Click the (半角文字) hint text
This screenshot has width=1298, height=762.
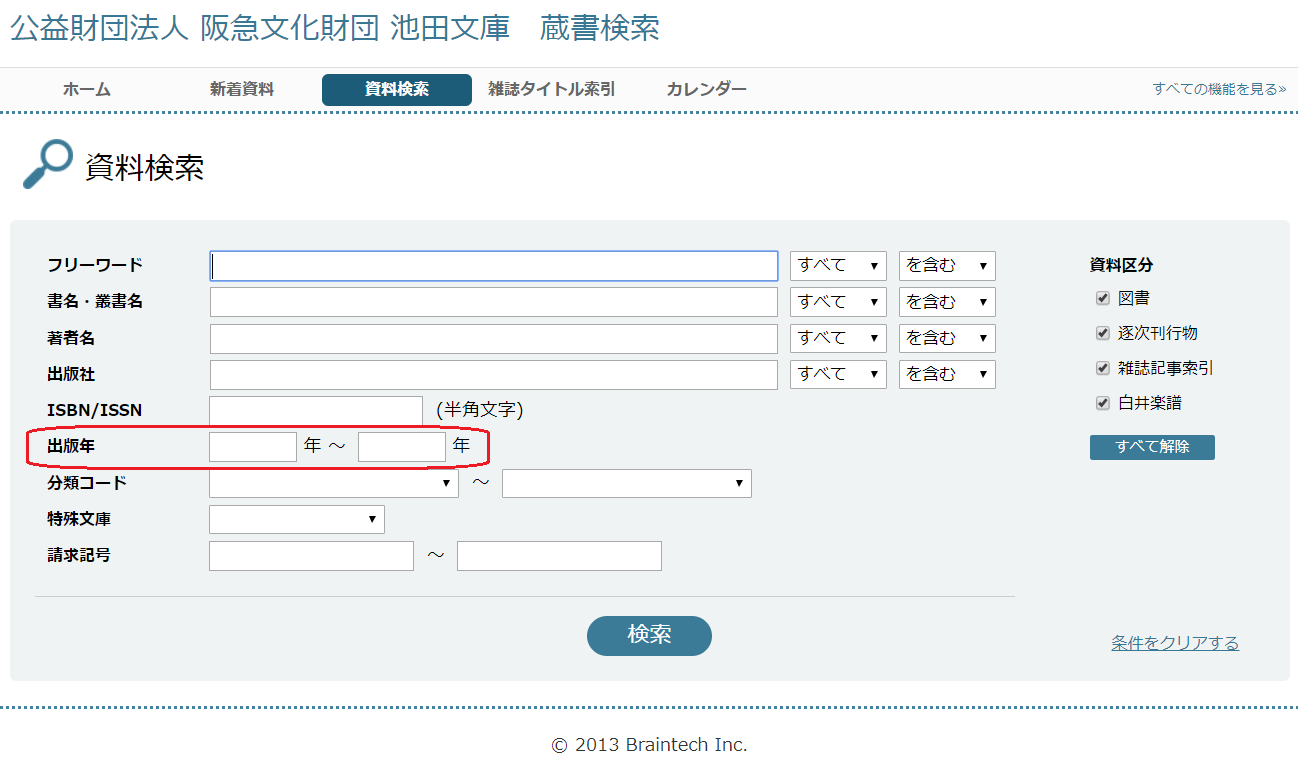coord(479,410)
